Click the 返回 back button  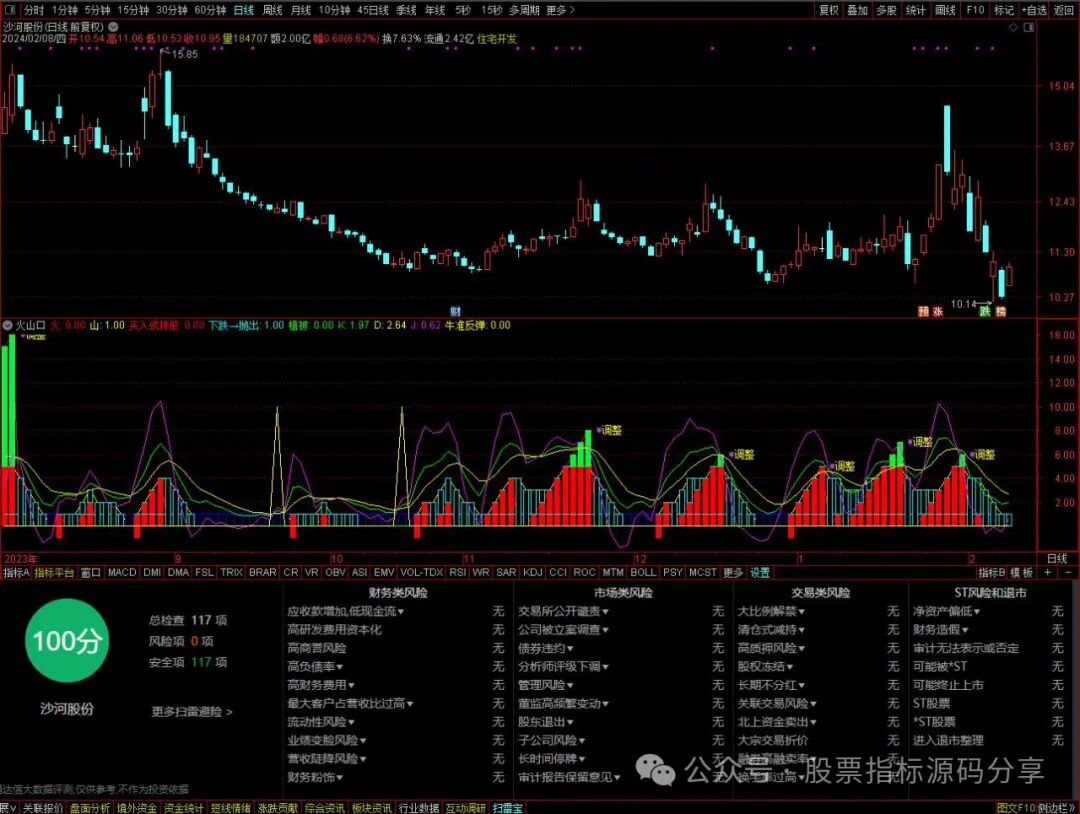[1064, 10]
